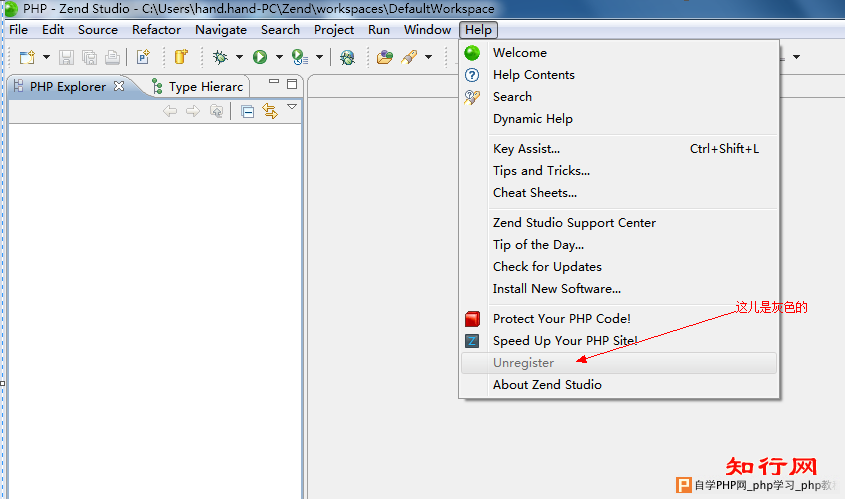Screen dimensions: 845x499
Task: Click the Up level icon in PHP Explorer
Action: pos(217,111)
